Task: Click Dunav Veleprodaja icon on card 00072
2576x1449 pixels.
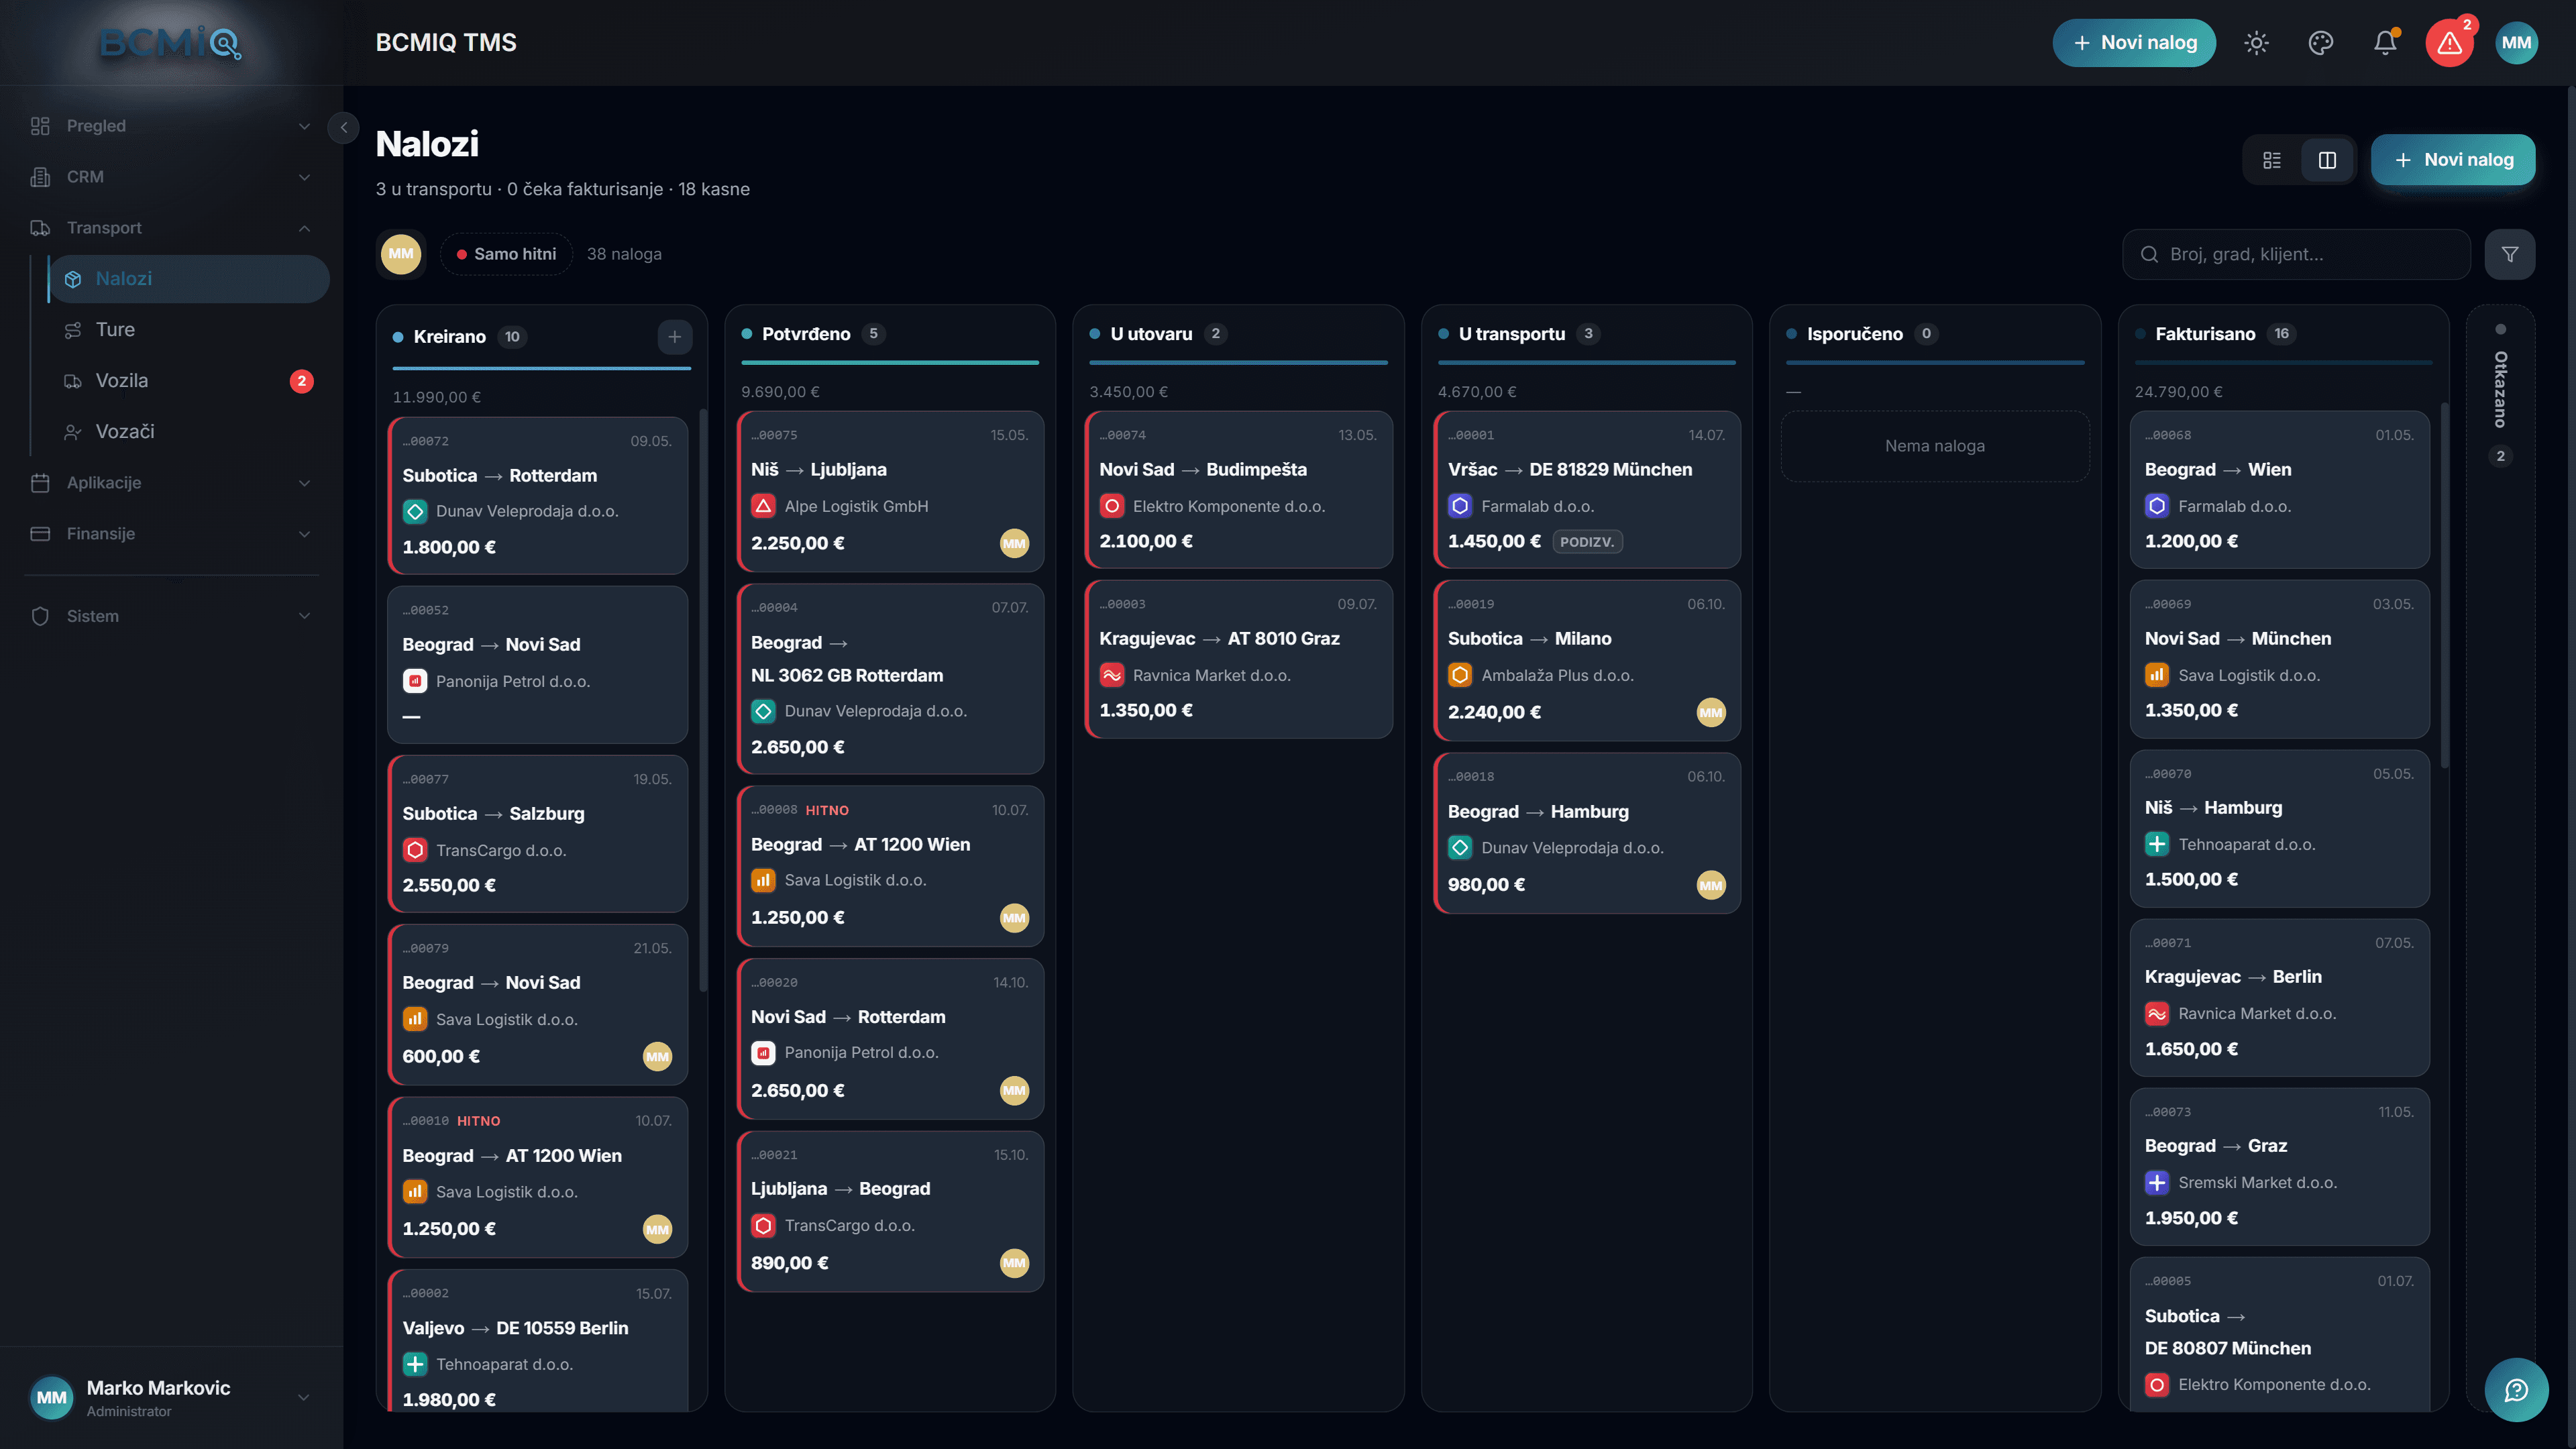Action: coord(415,512)
